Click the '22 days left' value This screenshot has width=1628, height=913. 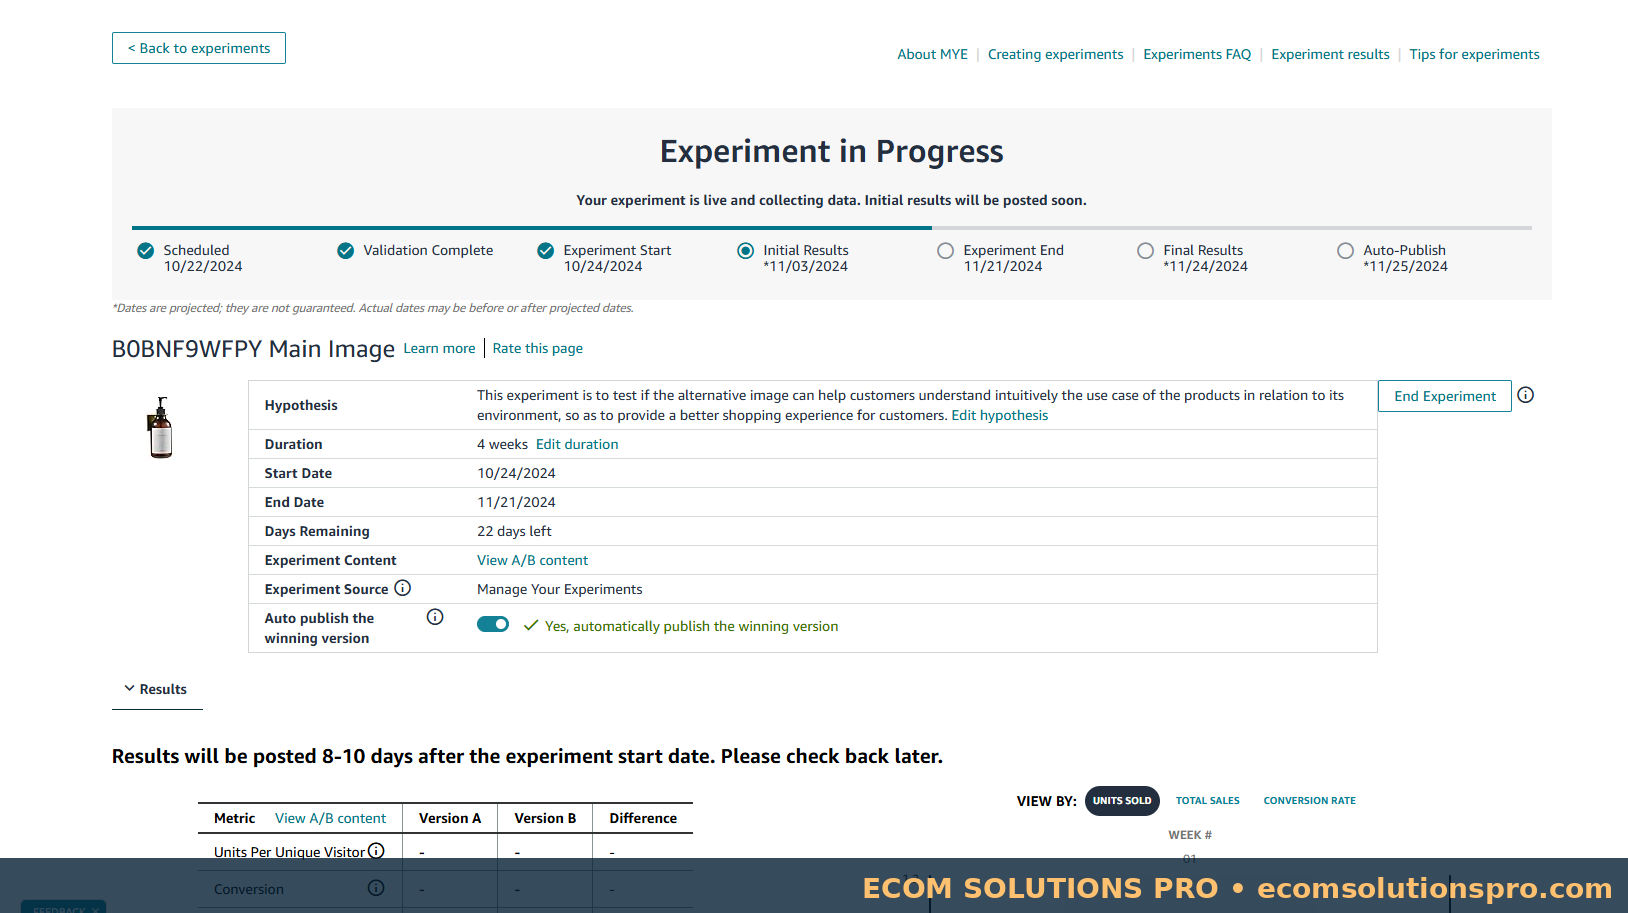pyautogui.click(x=514, y=532)
